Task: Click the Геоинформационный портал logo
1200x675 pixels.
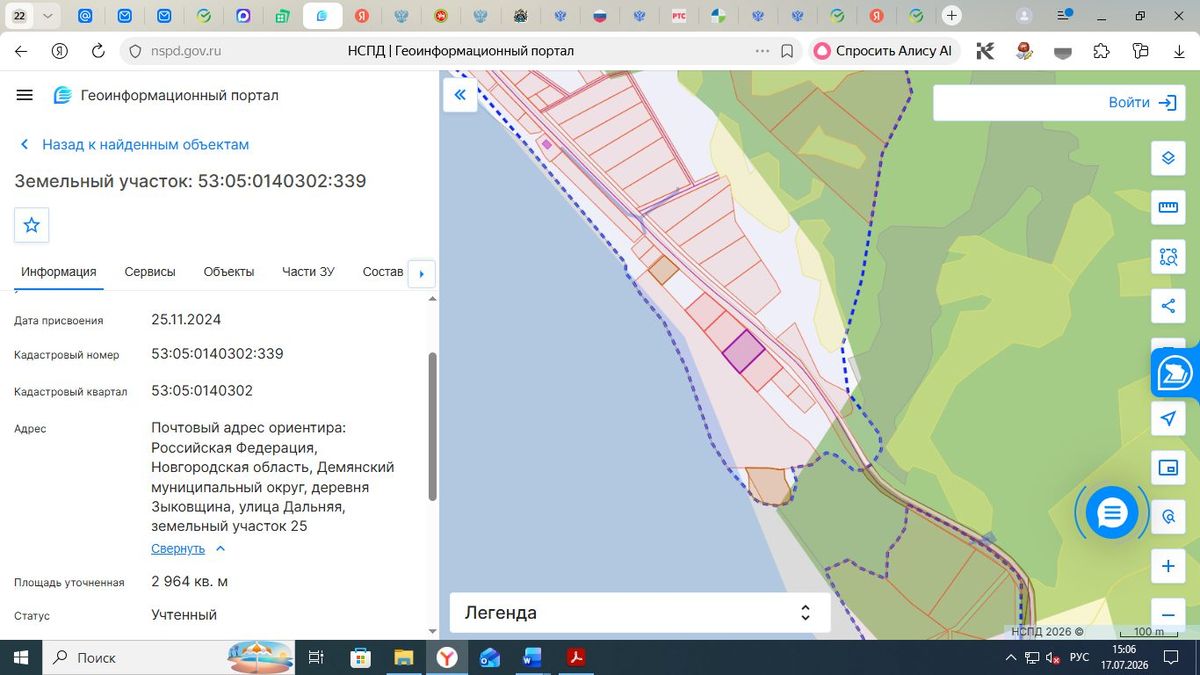Action: tap(166, 95)
